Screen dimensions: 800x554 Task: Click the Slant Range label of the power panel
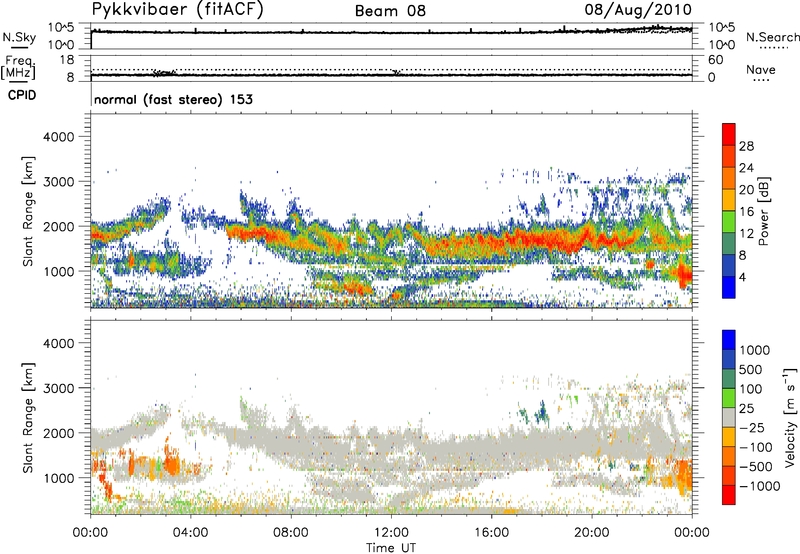click(28, 211)
